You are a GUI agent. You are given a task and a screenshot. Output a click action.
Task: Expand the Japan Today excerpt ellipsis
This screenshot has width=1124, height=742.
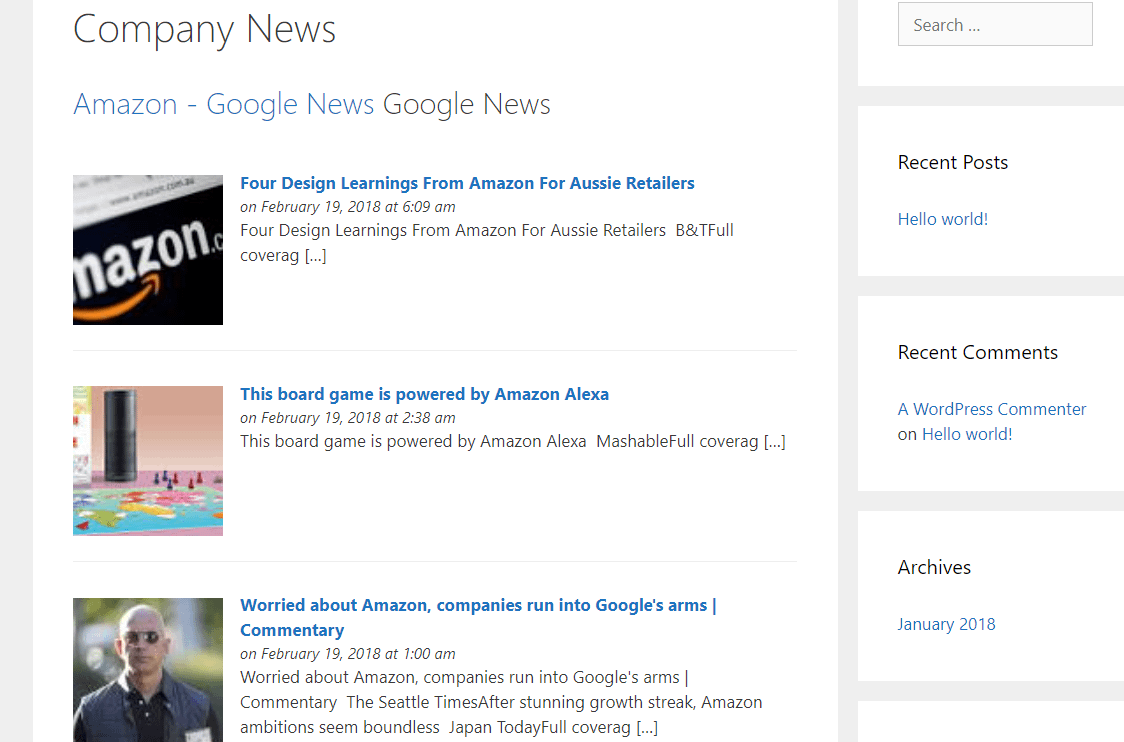pyautogui.click(x=647, y=727)
